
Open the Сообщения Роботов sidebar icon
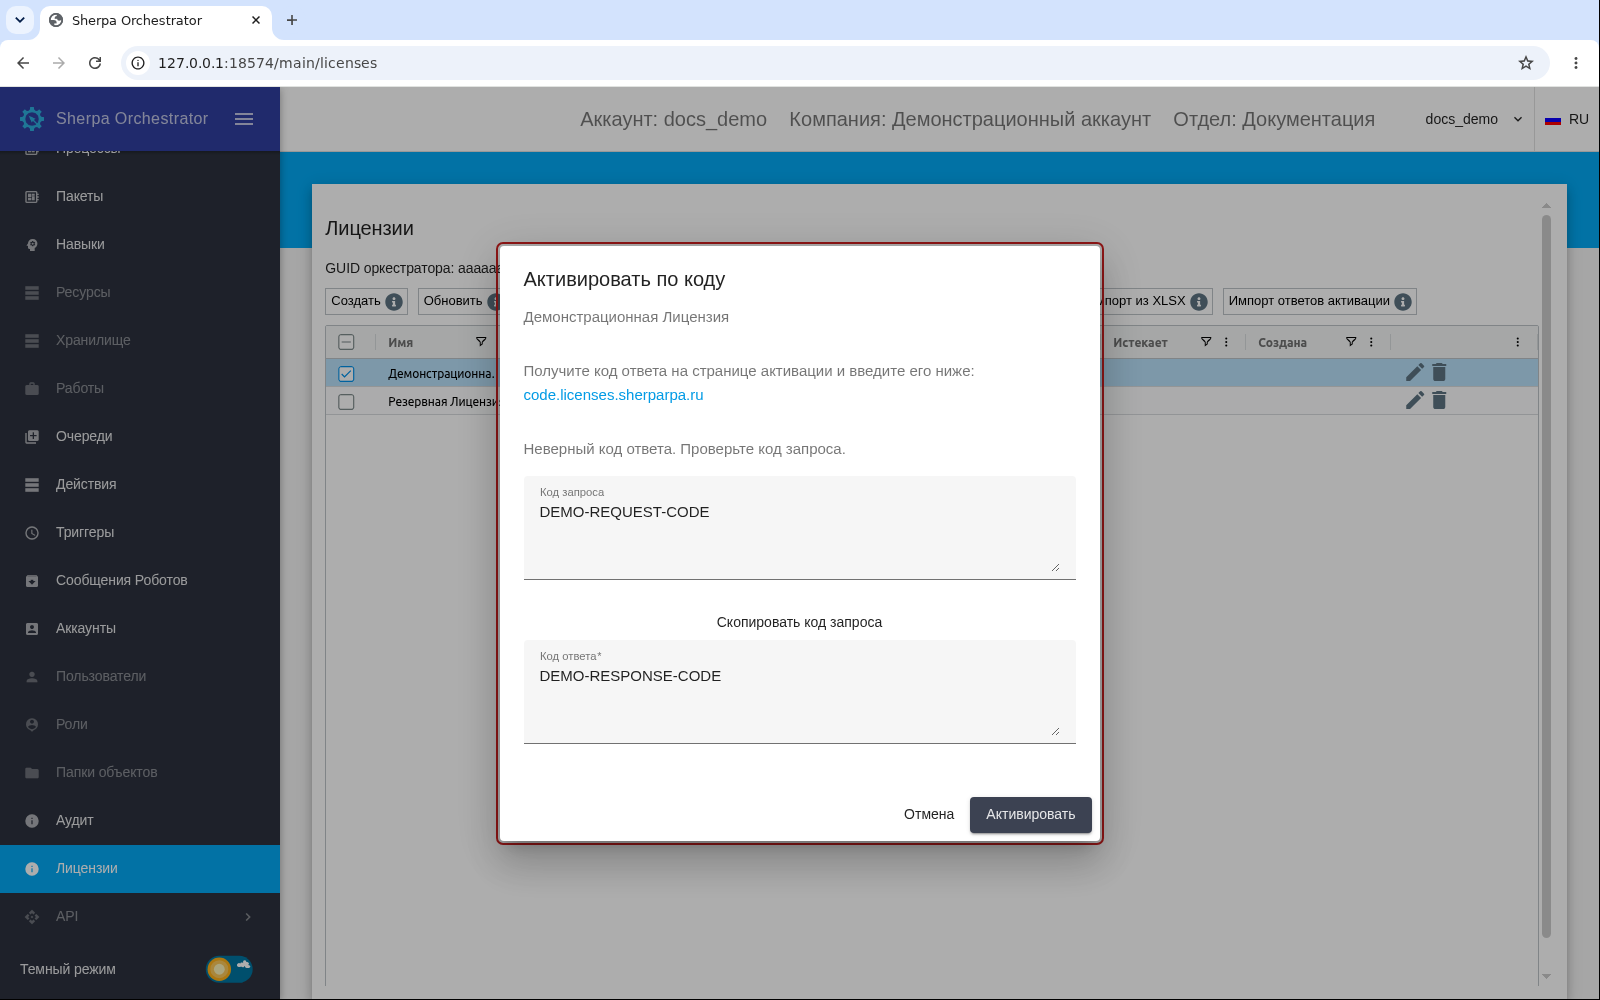pos(32,581)
